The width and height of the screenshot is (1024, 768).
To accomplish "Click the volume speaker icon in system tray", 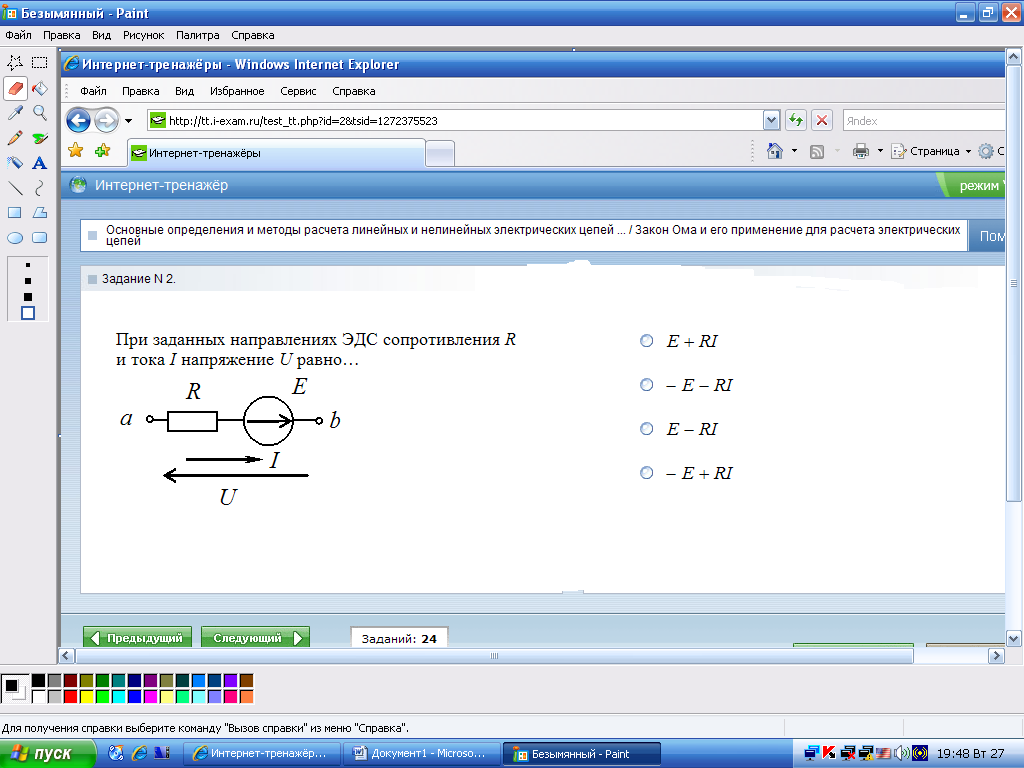I will click(901, 753).
